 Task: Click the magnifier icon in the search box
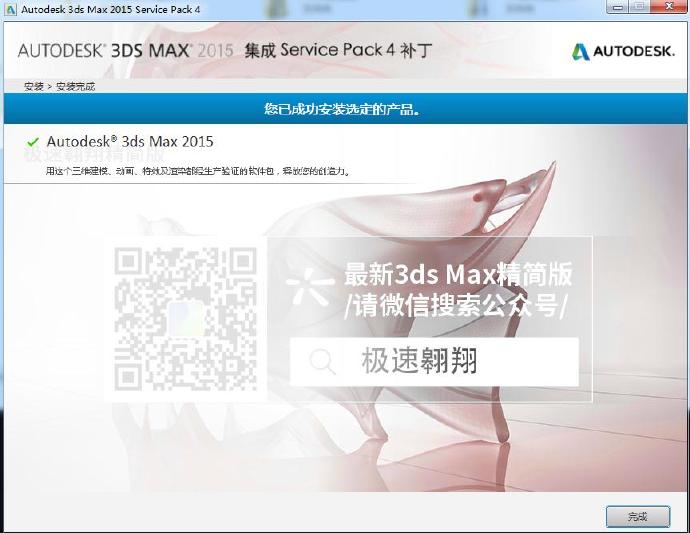pyautogui.click(x=322, y=361)
